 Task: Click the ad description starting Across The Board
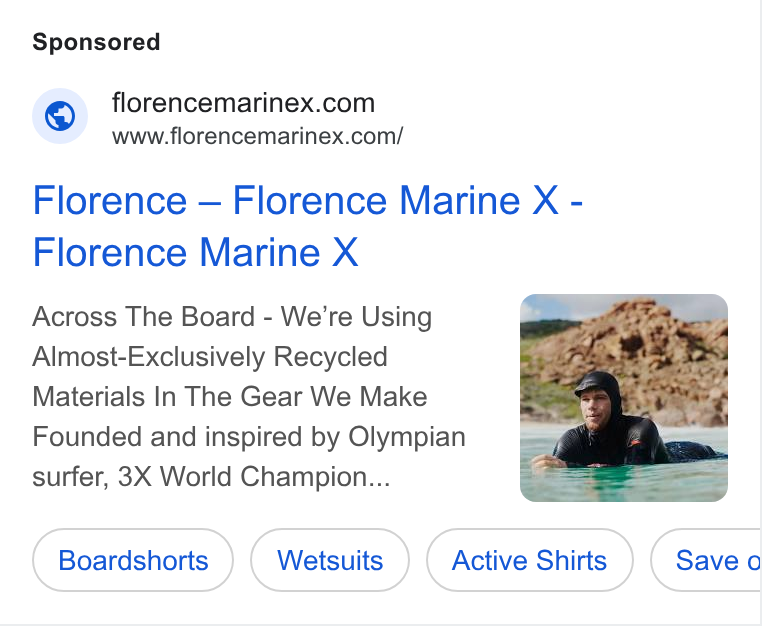click(249, 397)
